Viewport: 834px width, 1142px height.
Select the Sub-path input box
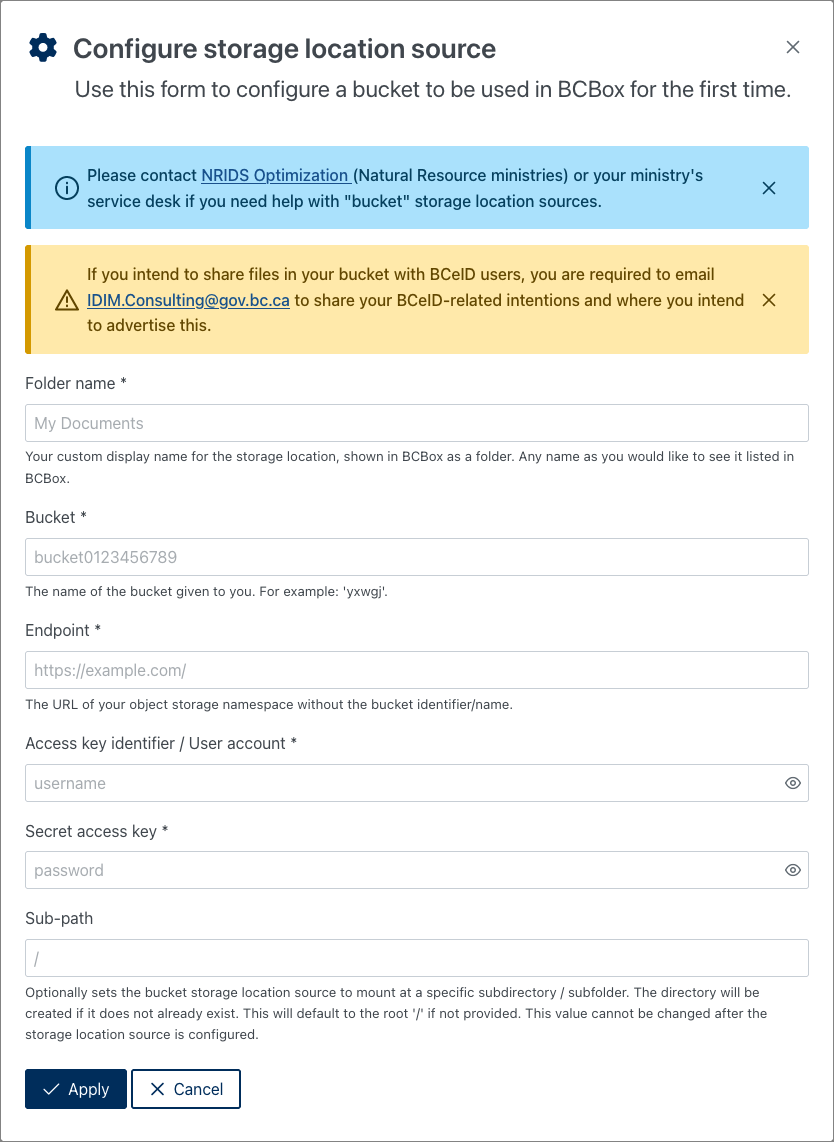pyautogui.click(x=416, y=958)
